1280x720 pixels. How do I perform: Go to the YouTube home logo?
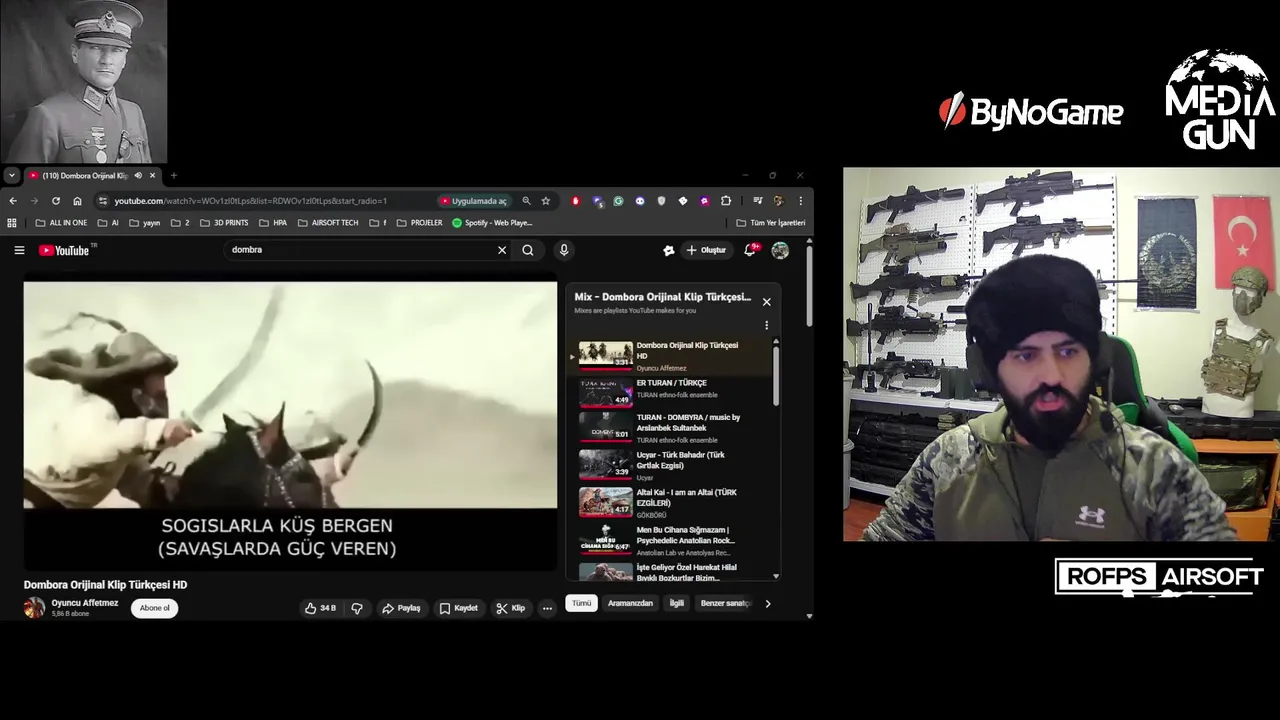coord(65,250)
